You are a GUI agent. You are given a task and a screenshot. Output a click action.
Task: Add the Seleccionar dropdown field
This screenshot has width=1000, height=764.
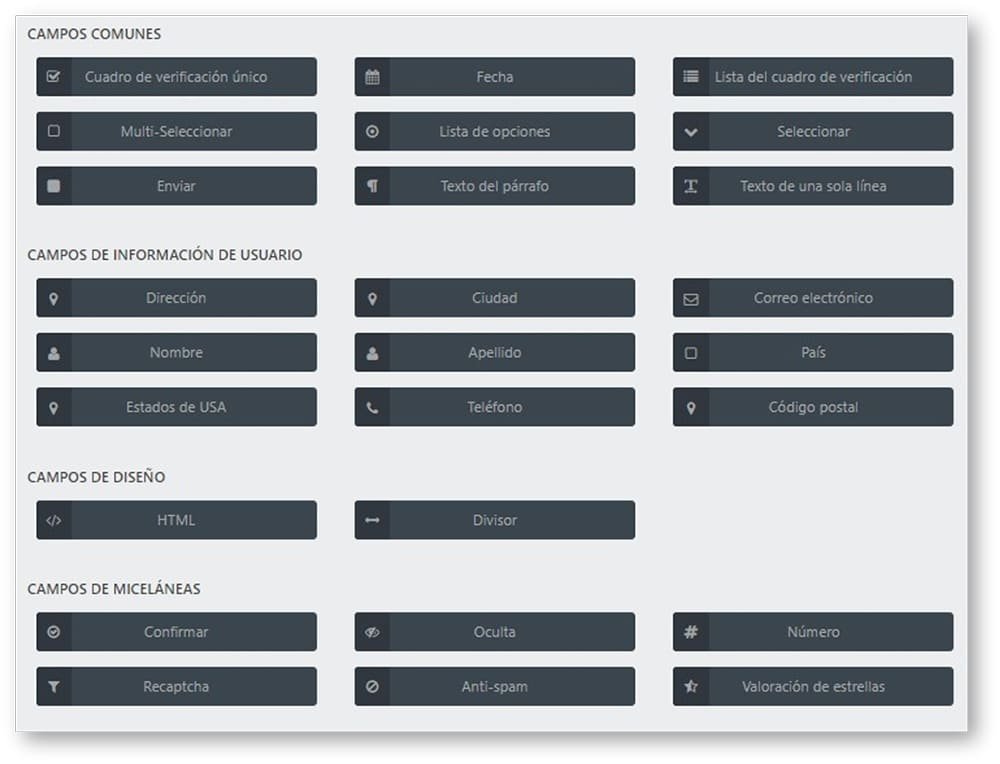pyautogui.click(x=812, y=132)
